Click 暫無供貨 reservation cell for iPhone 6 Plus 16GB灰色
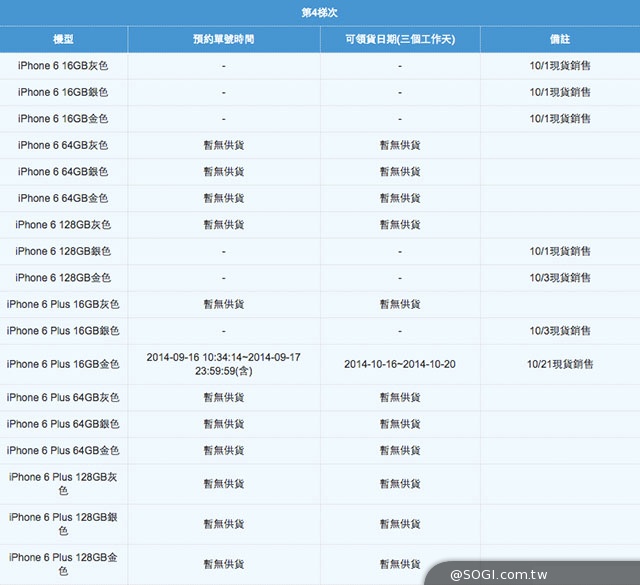 pos(224,305)
